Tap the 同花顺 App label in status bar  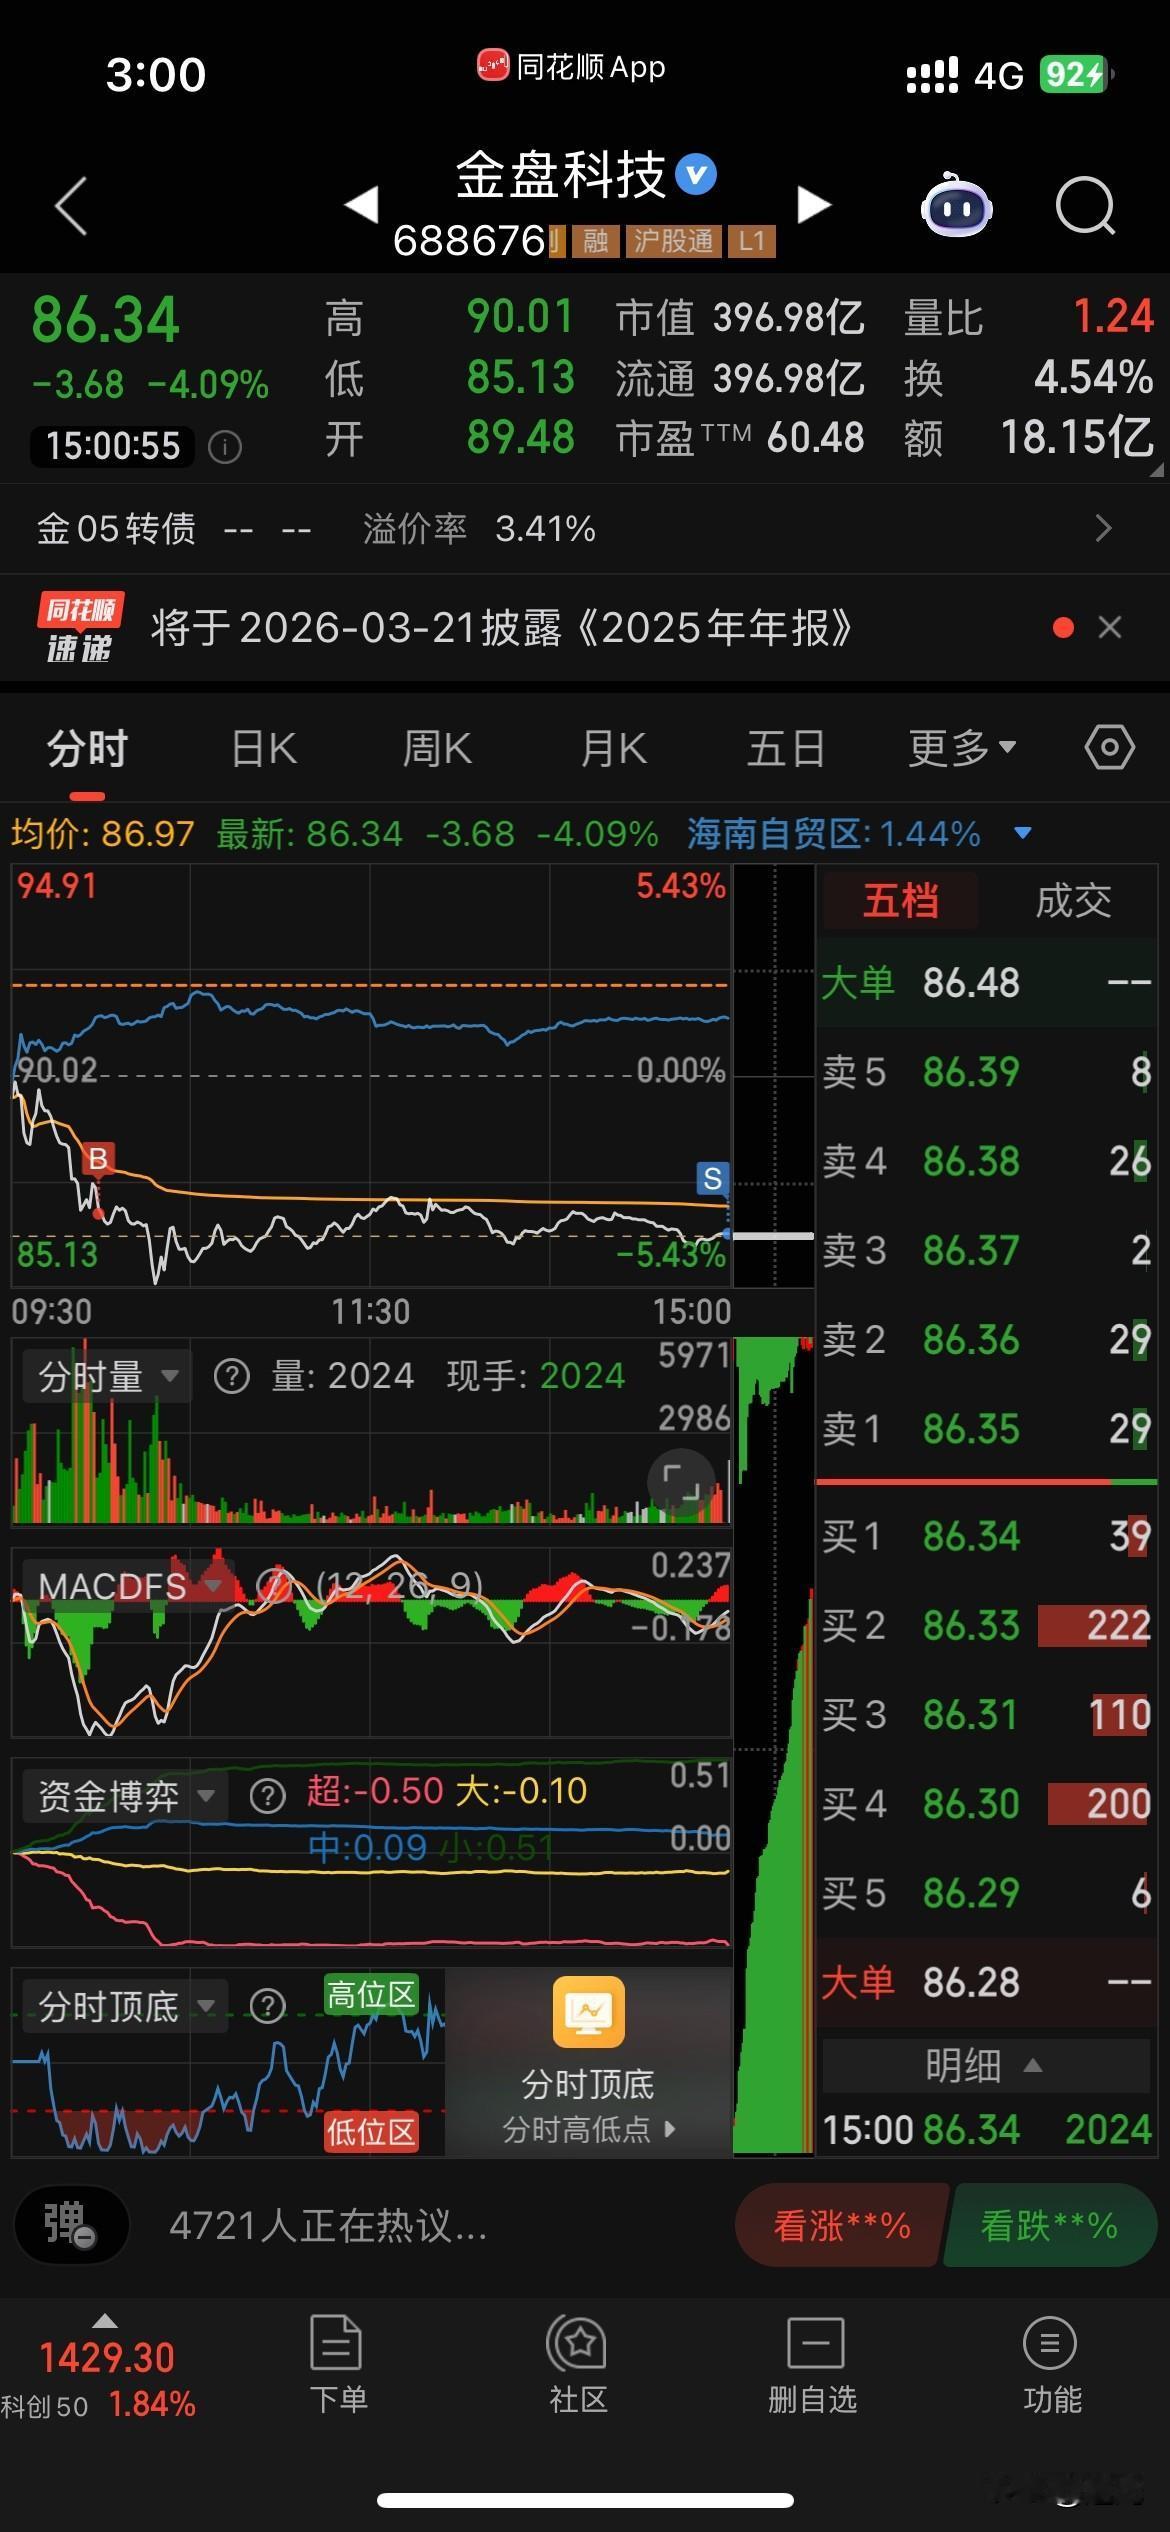click(x=571, y=67)
